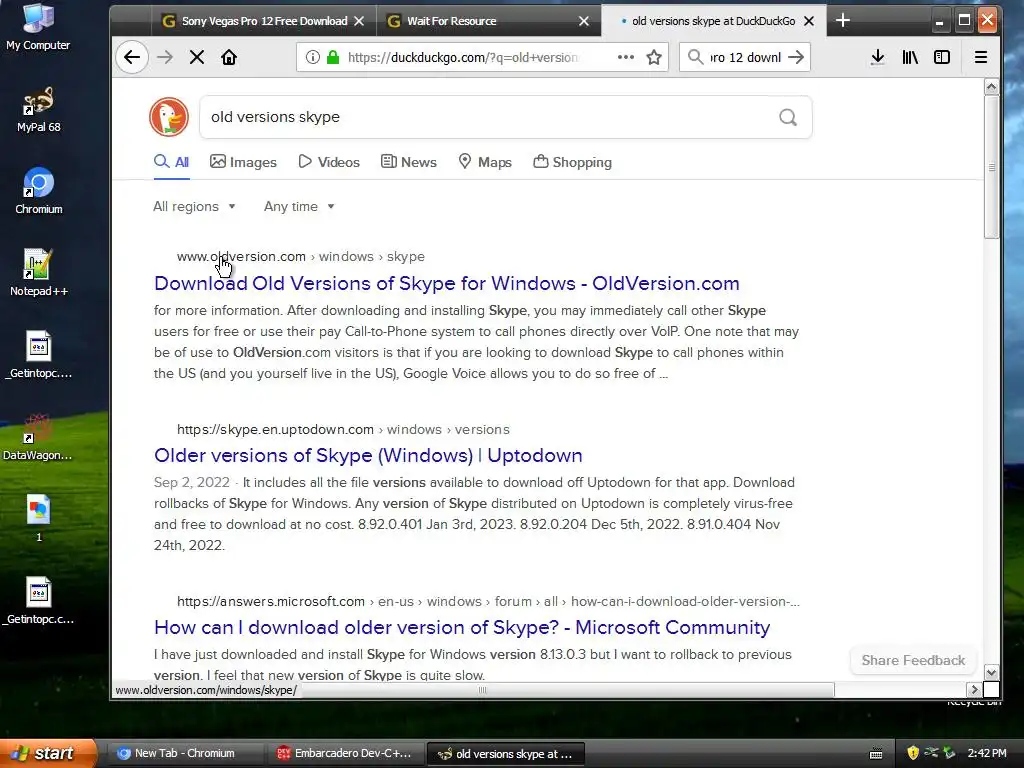1024x768 pixels.
Task: Click the search bar magnifier icon
Action: 696,57
